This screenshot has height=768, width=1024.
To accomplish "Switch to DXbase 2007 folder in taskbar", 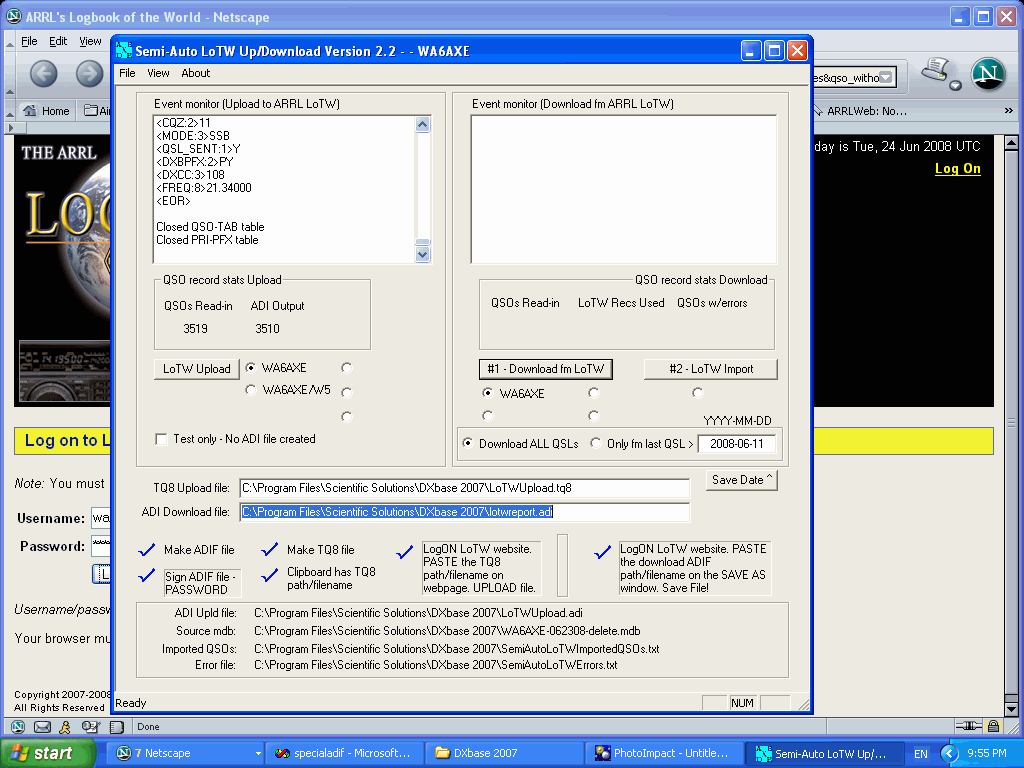I will click(504, 753).
